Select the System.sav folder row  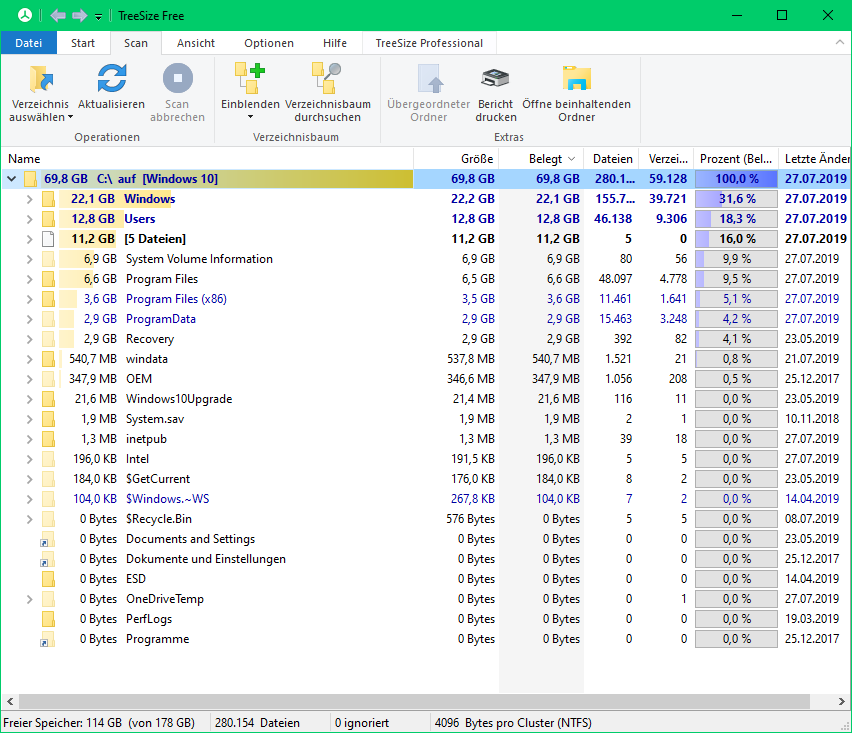tap(426, 419)
